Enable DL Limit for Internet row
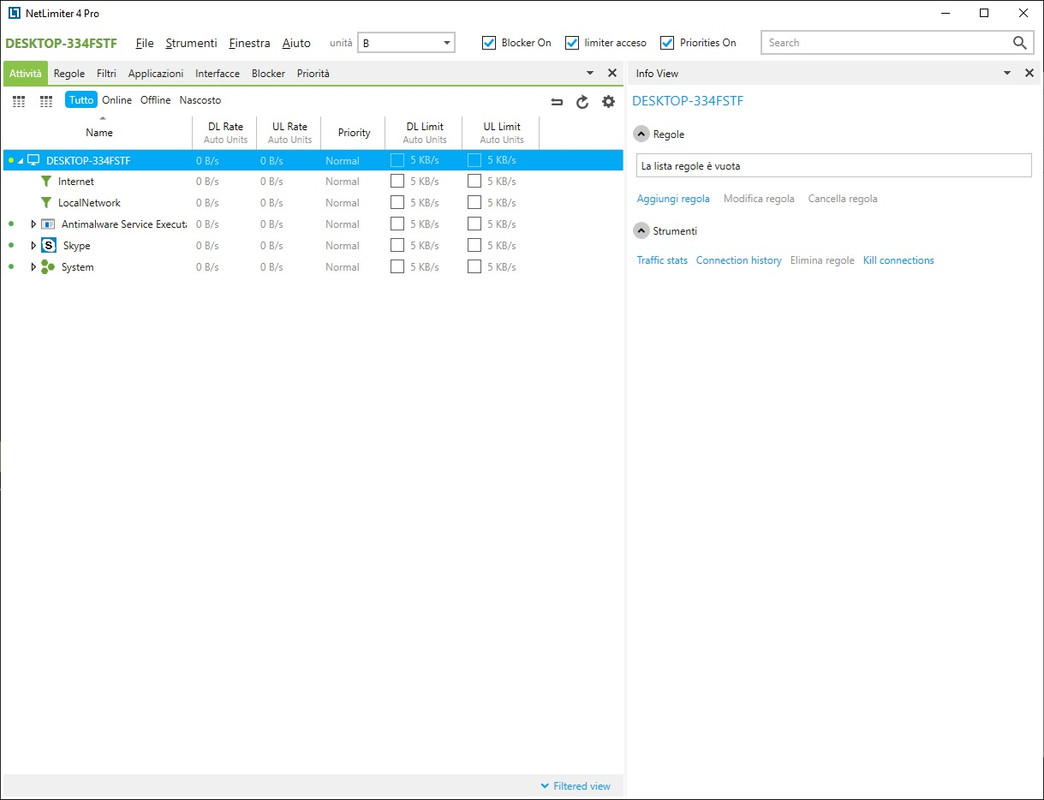1044x800 pixels. (397, 181)
